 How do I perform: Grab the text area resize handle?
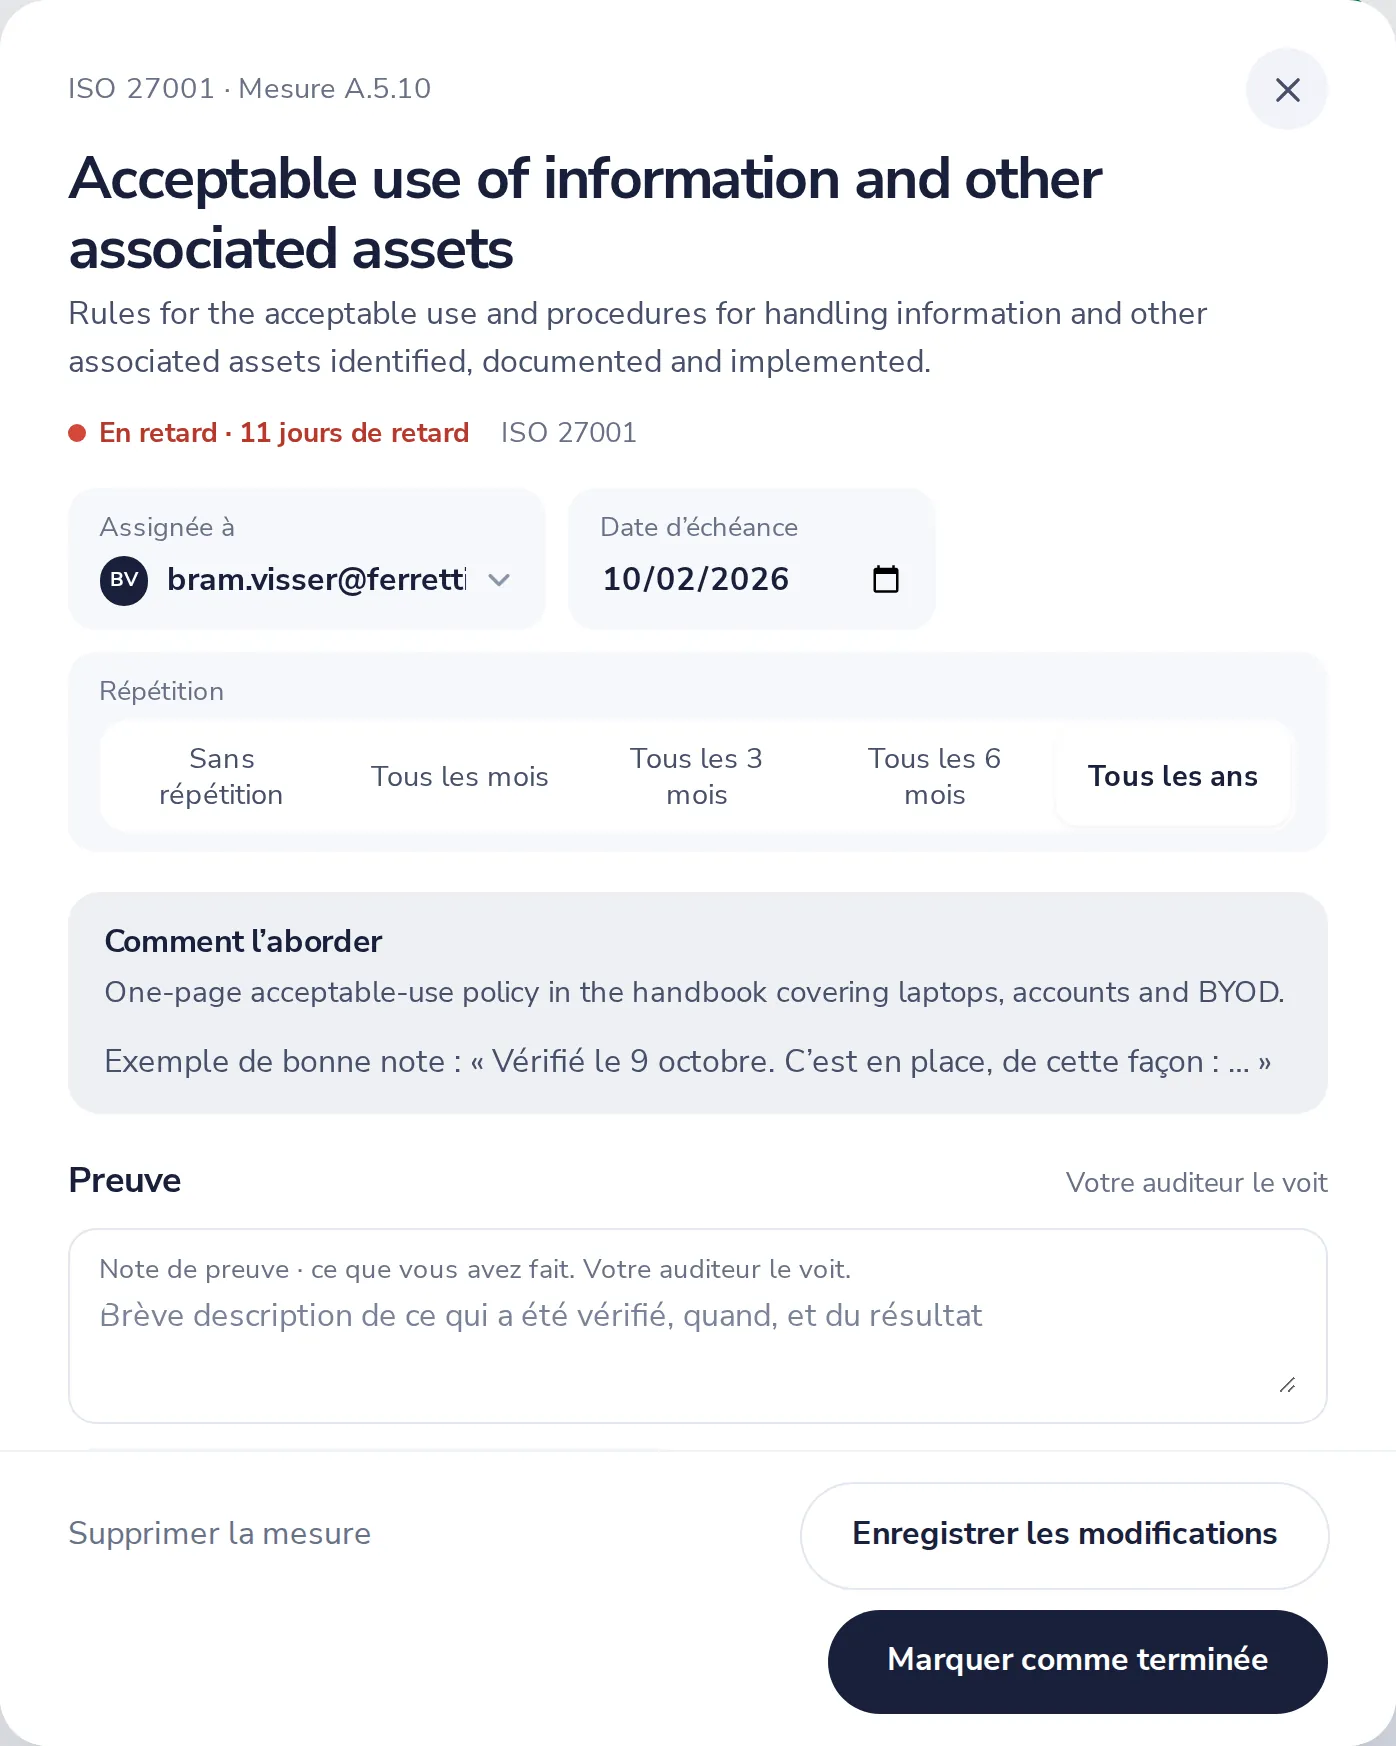(x=1288, y=1385)
